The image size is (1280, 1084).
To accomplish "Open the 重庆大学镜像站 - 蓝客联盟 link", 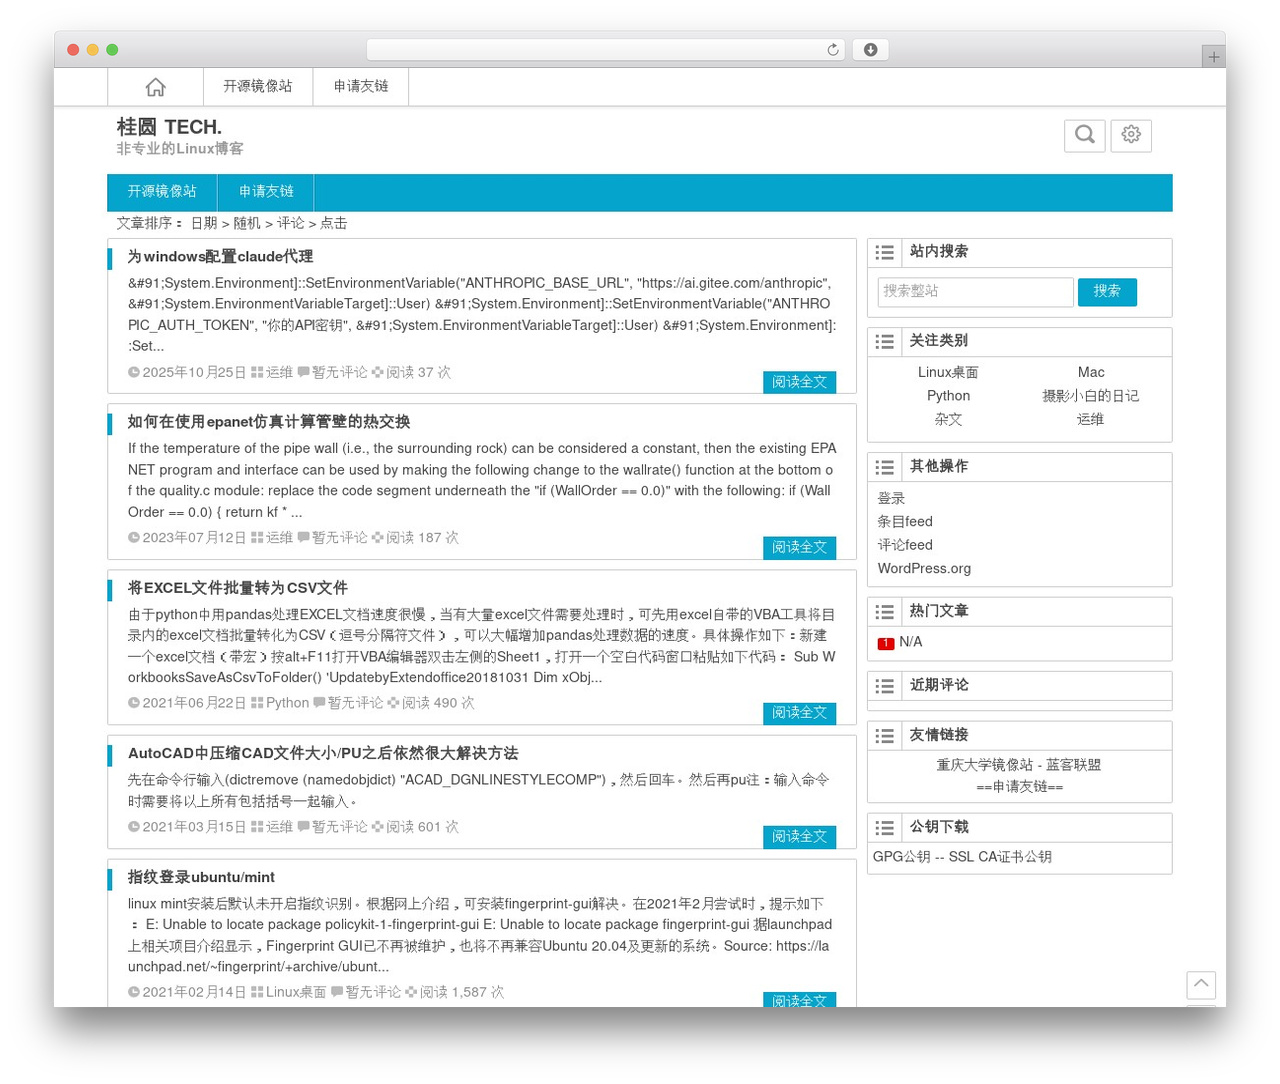I will point(1019,765).
